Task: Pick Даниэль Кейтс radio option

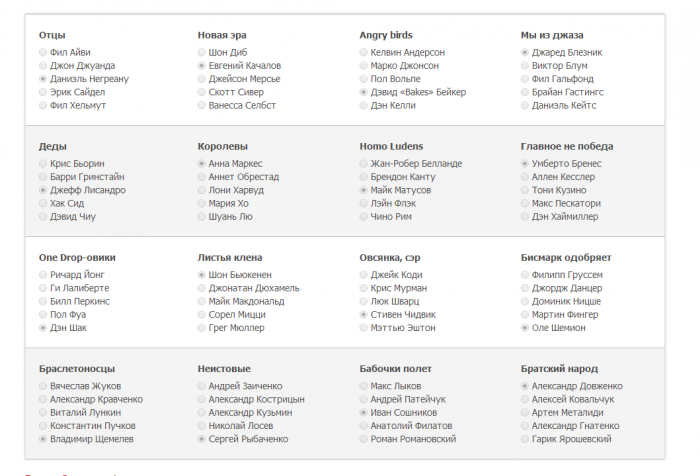Action: (x=525, y=105)
